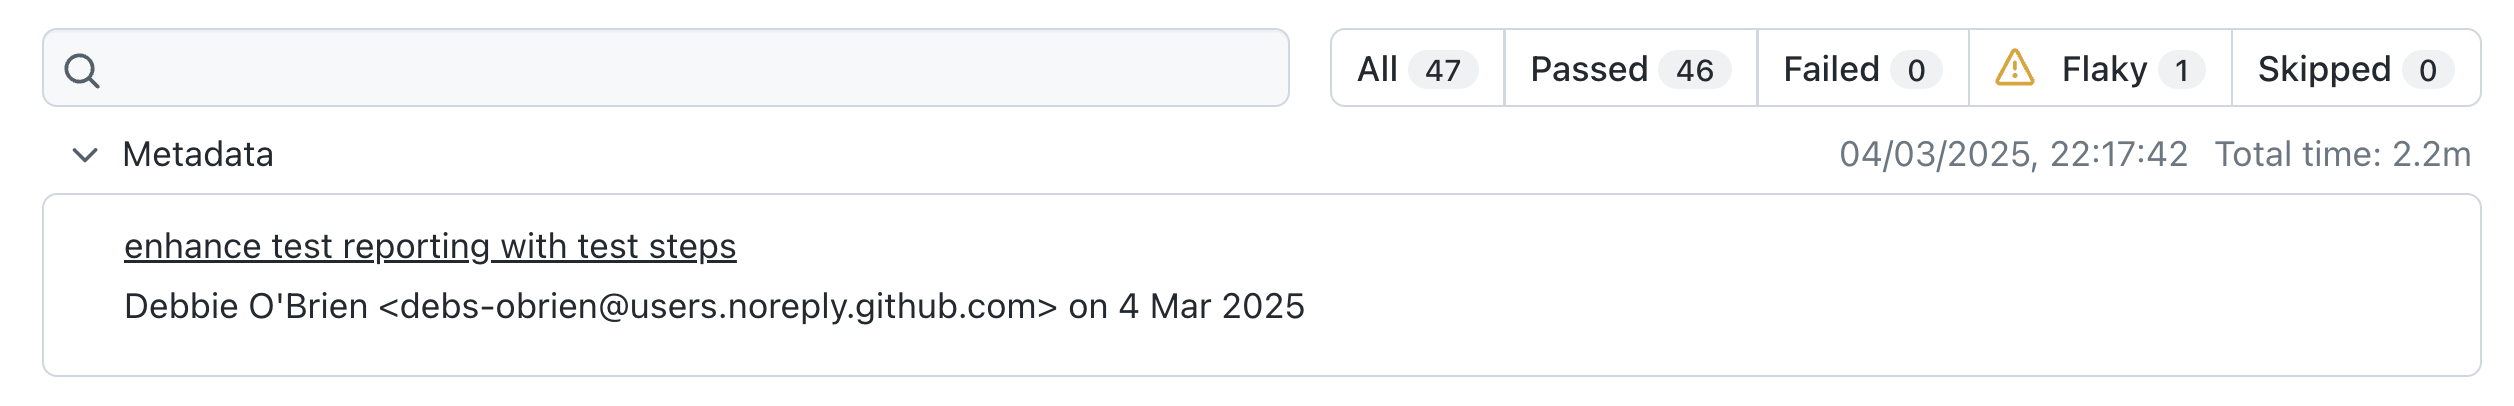Click the run timestamp 04/03/2025, 22:17:42
Screen dimensions: 2514x406
2013,155
